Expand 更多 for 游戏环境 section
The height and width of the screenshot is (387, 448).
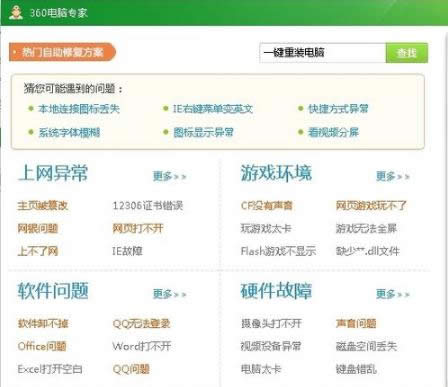point(393,176)
